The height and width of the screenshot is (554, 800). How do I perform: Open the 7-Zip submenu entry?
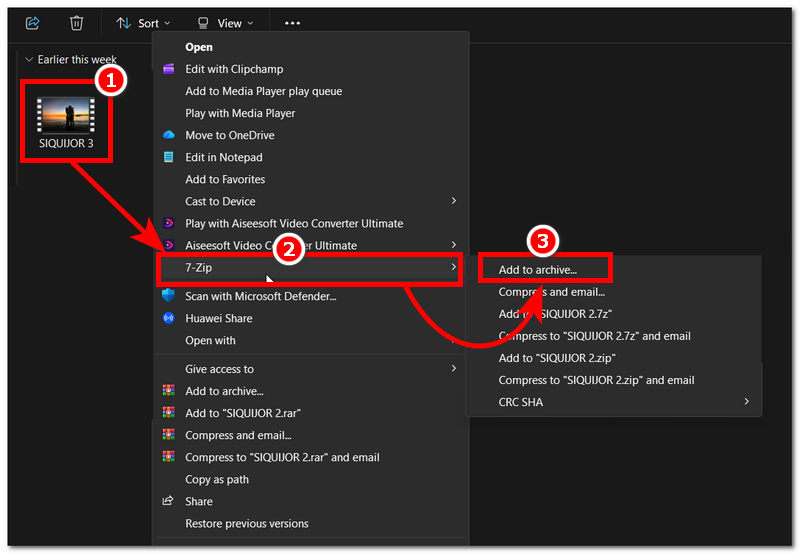(x=310, y=268)
